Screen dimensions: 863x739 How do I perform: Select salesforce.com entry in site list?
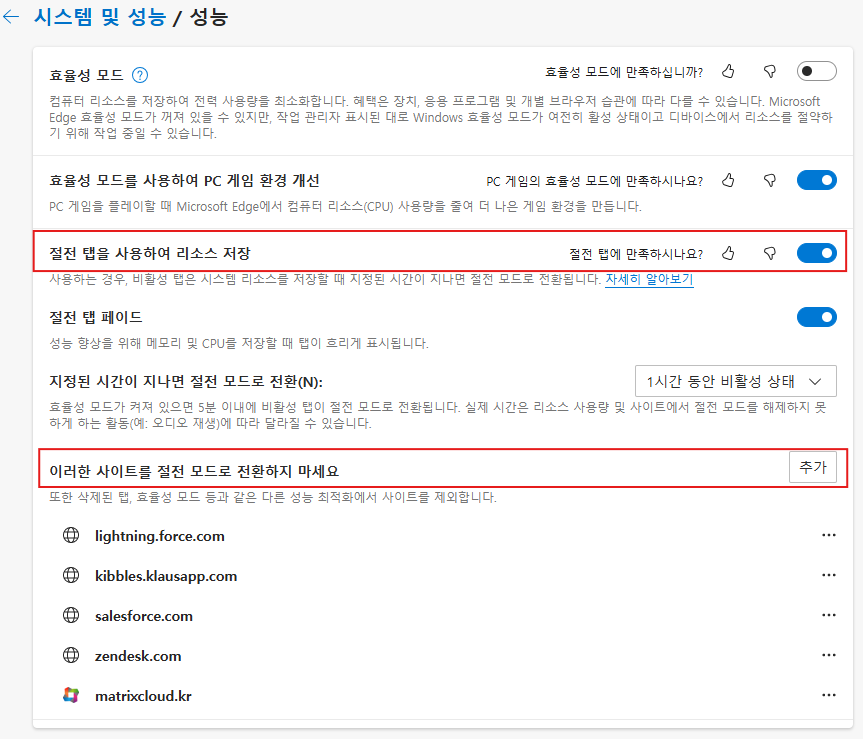pyautogui.click(x=144, y=616)
